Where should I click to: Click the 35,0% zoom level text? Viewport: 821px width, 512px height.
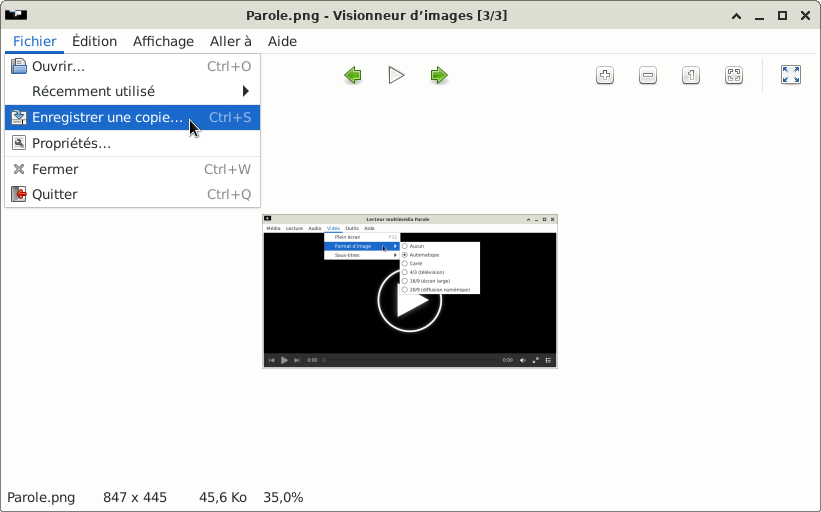coord(283,497)
